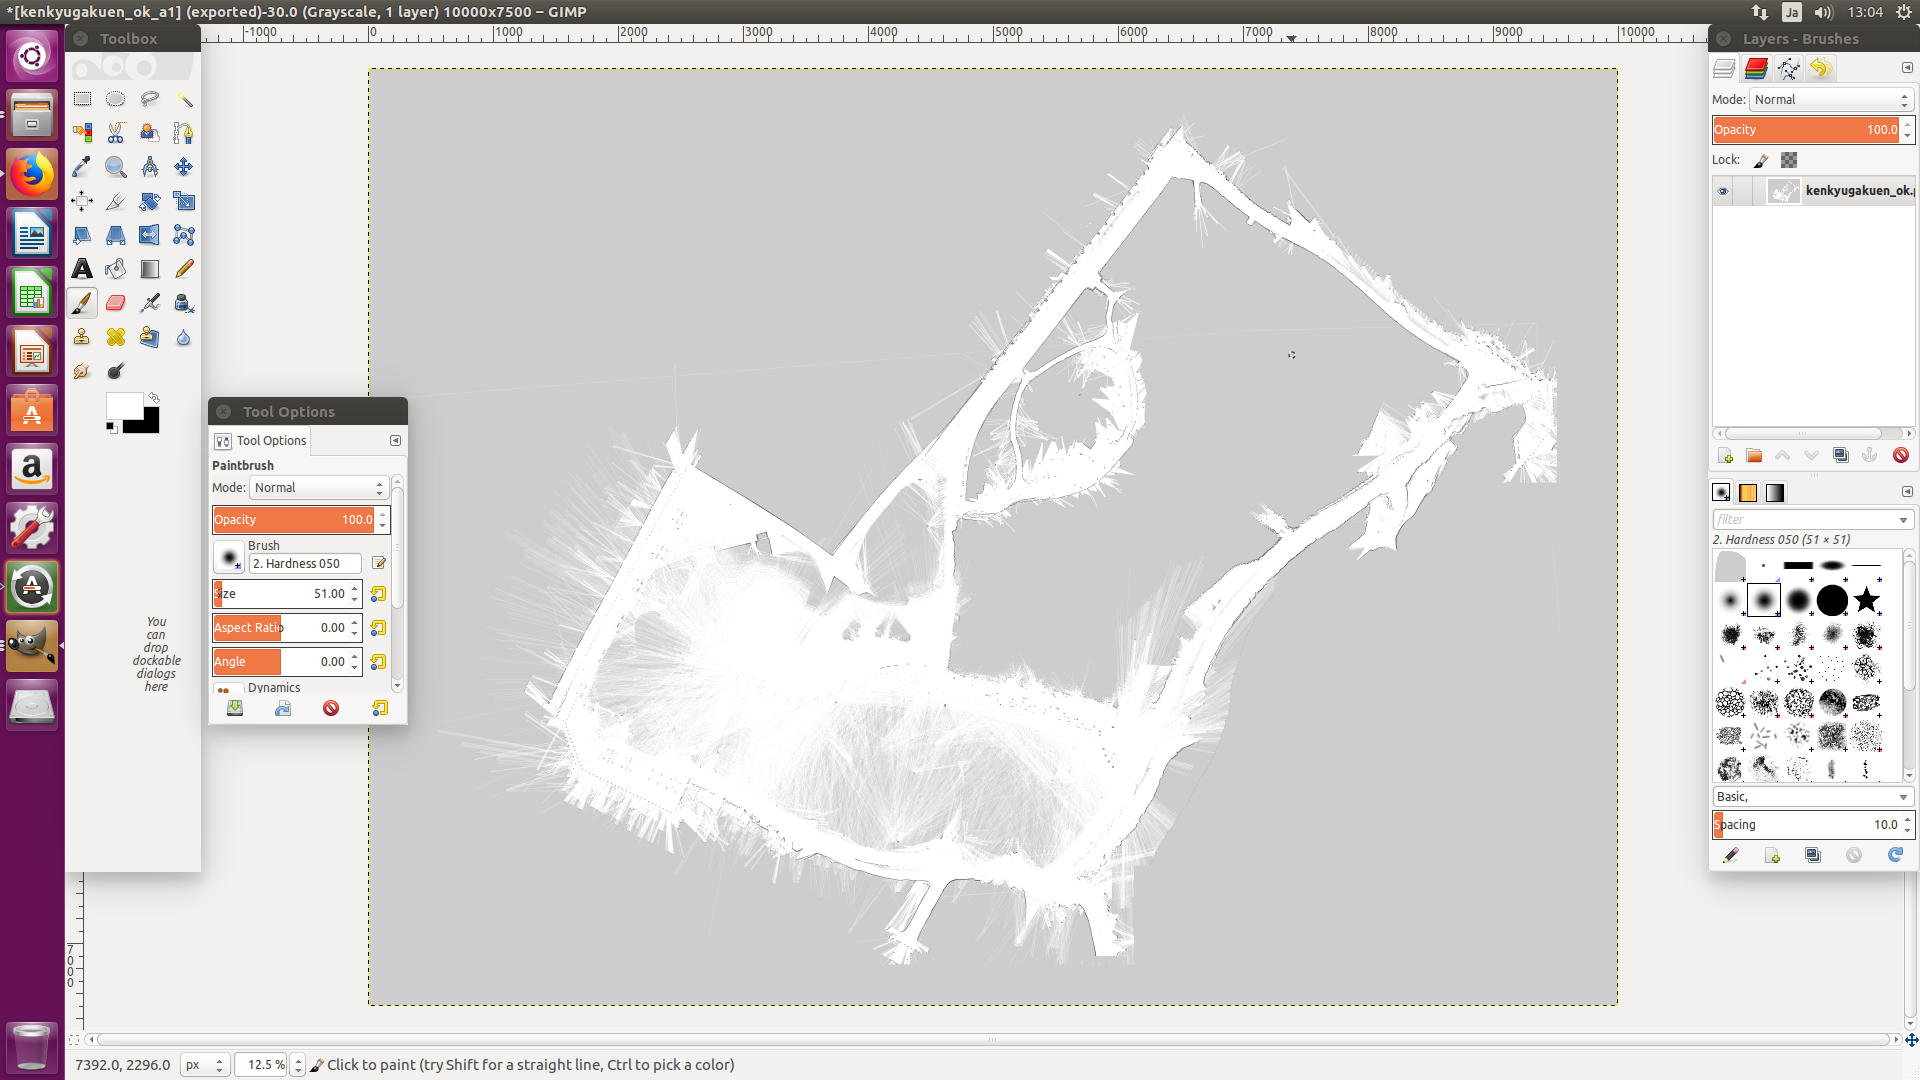Click the Reset Size button in Tool Options
This screenshot has width=1920, height=1080.
pos(378,594)
